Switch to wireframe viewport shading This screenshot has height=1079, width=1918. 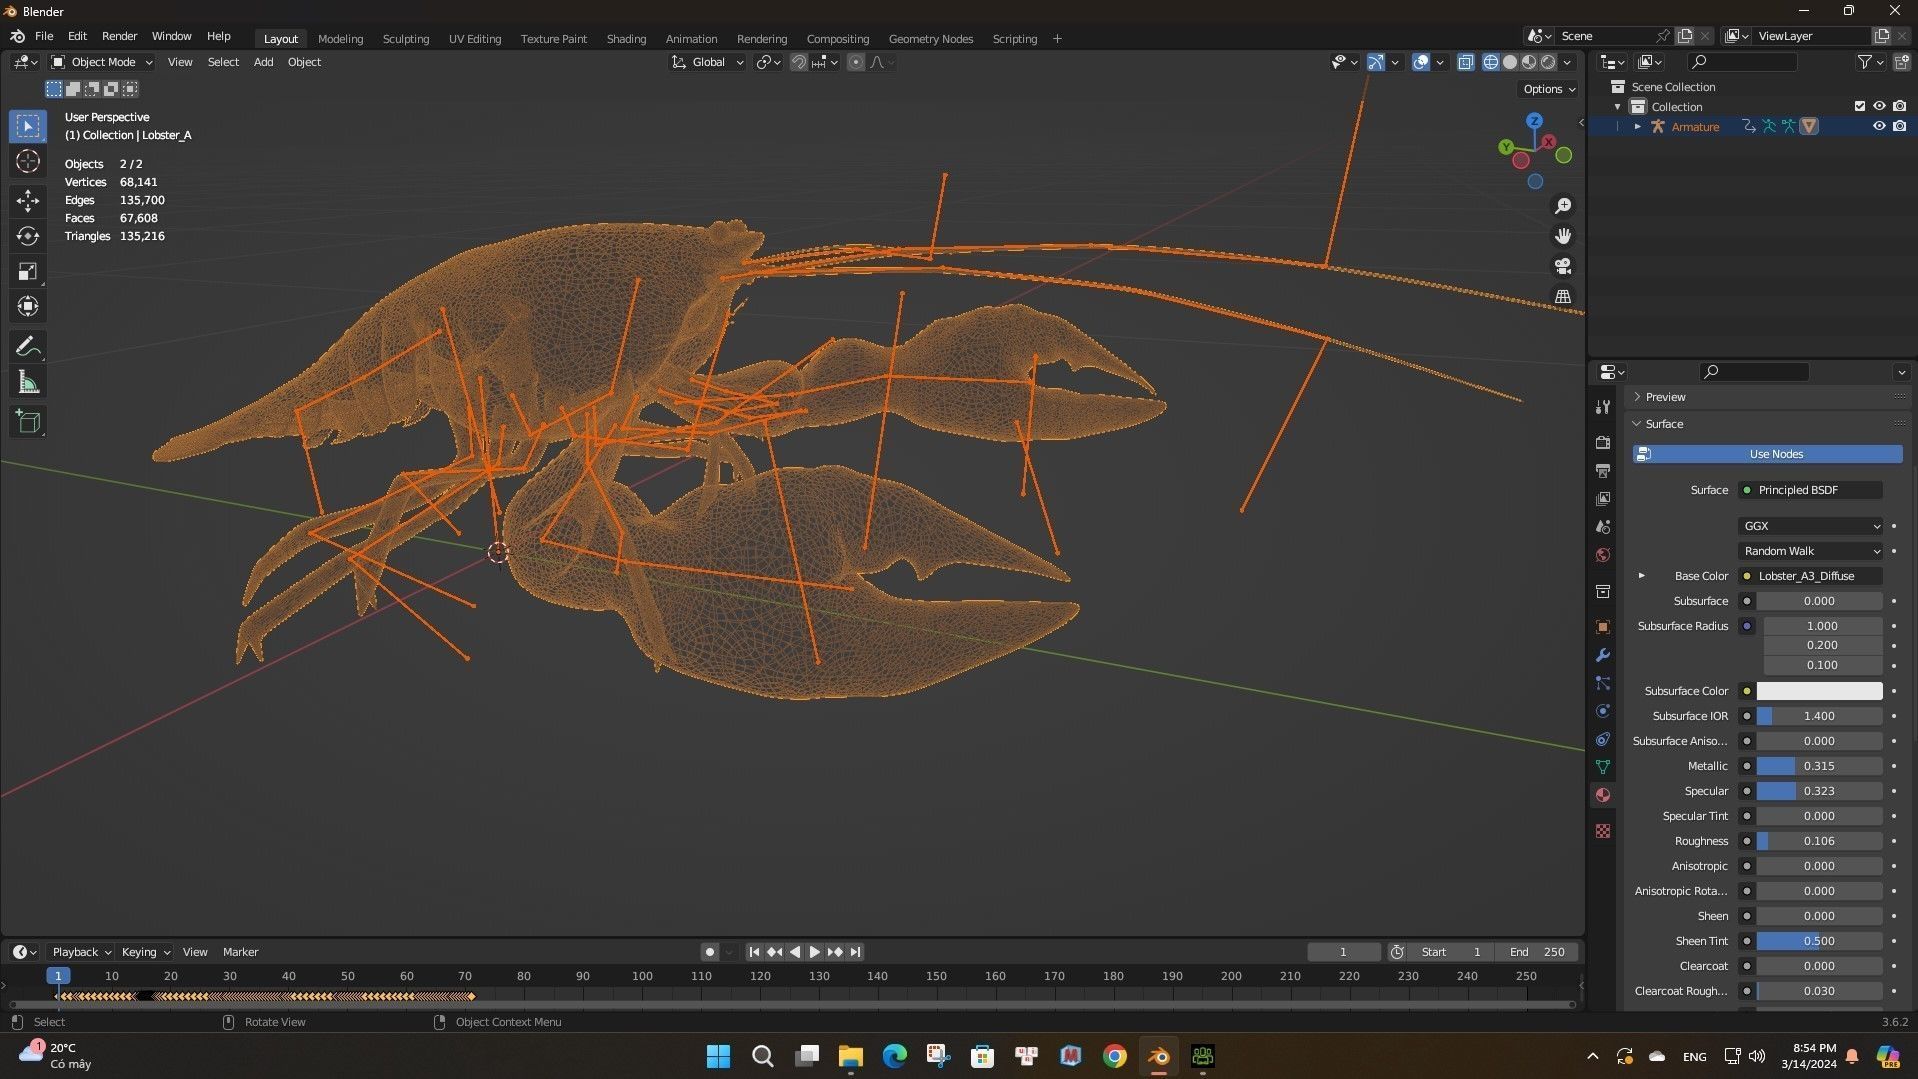(x=1490, y=62)
